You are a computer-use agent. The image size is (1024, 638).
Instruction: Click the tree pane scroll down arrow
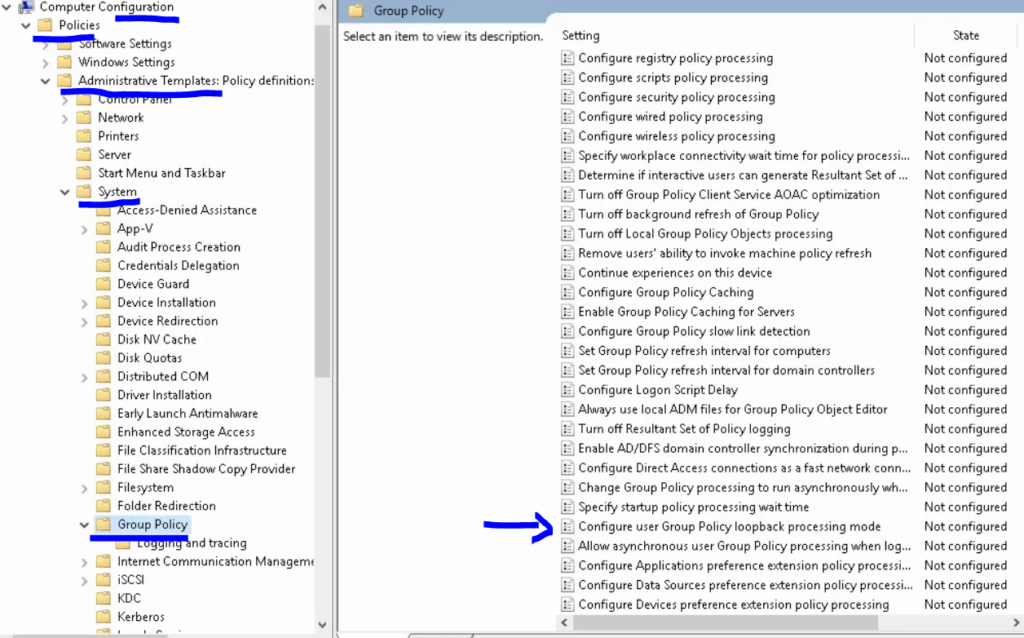tap(322, 625)
